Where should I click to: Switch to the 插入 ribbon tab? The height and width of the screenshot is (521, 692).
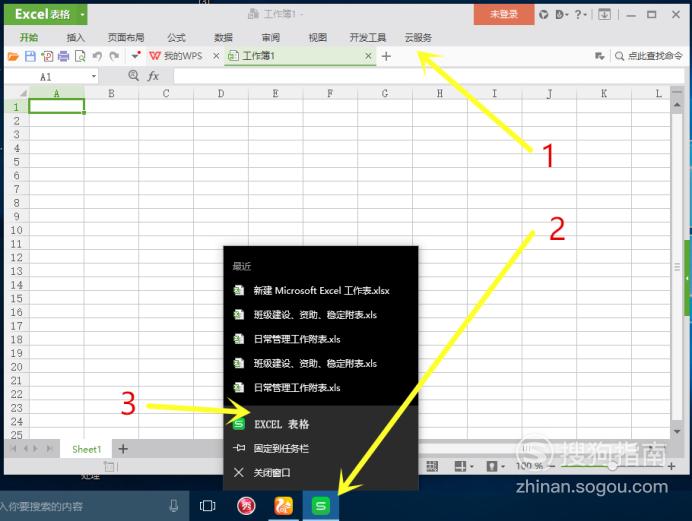(75, 37)
